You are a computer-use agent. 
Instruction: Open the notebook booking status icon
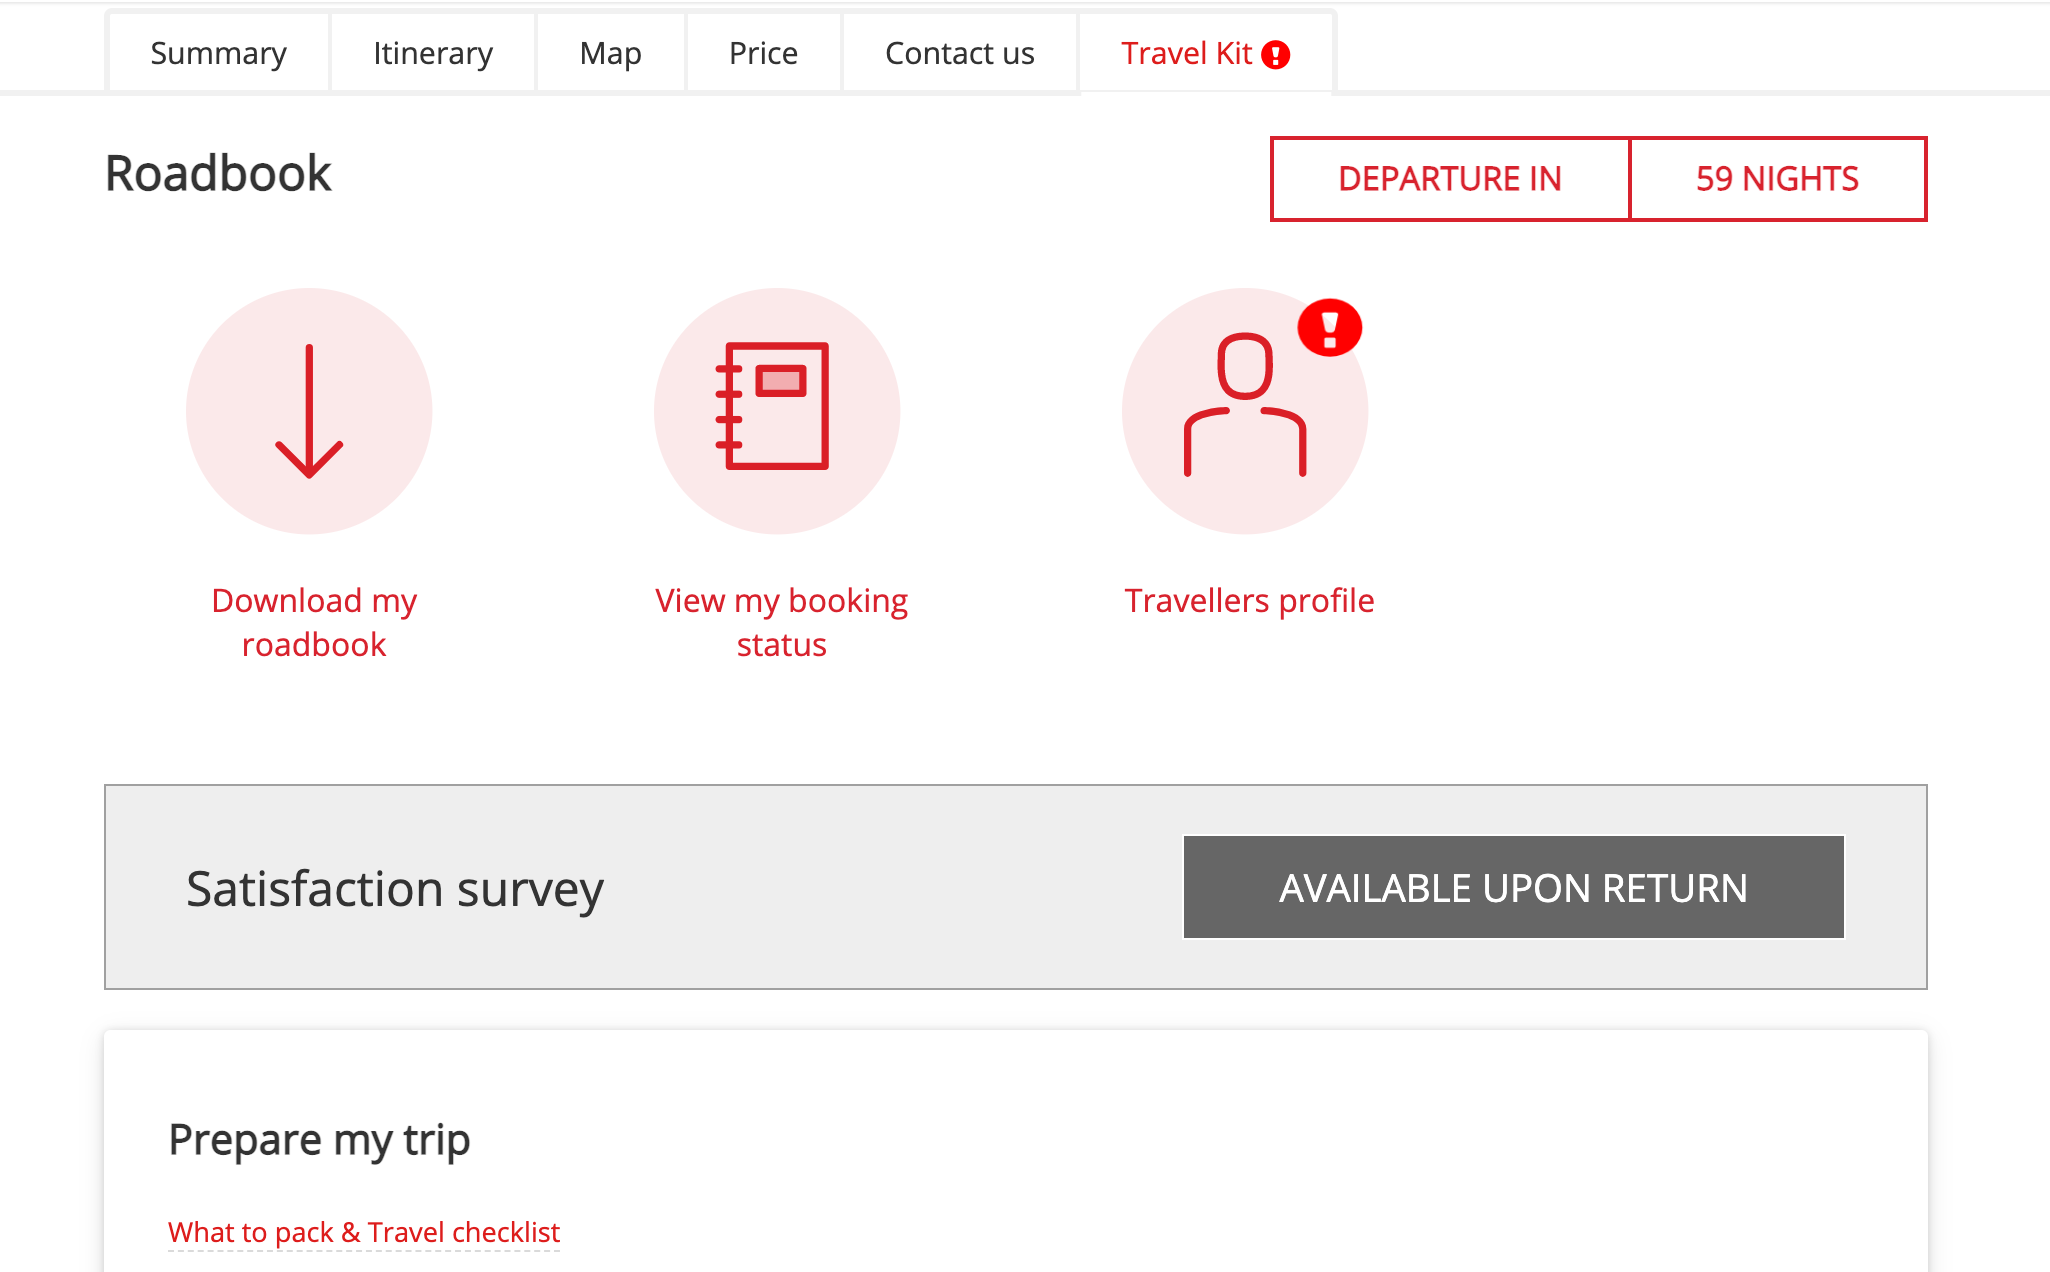tap(777, 411)
